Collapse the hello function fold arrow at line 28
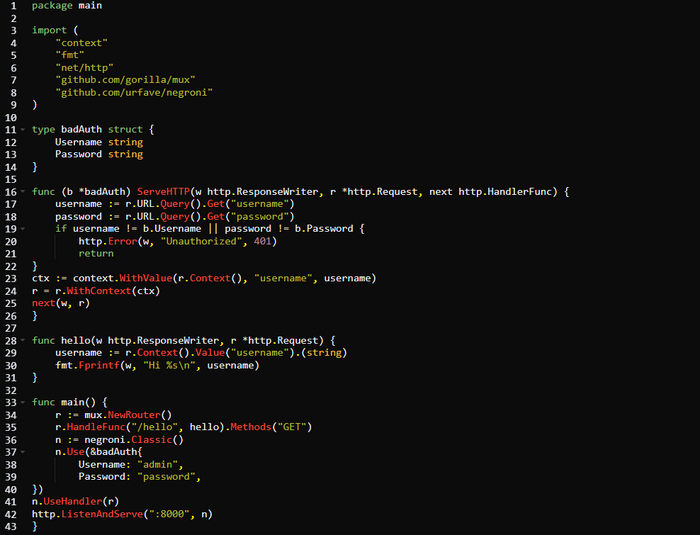Image resolution: width=700 pixels, height=535 pixels. point(23,341)
